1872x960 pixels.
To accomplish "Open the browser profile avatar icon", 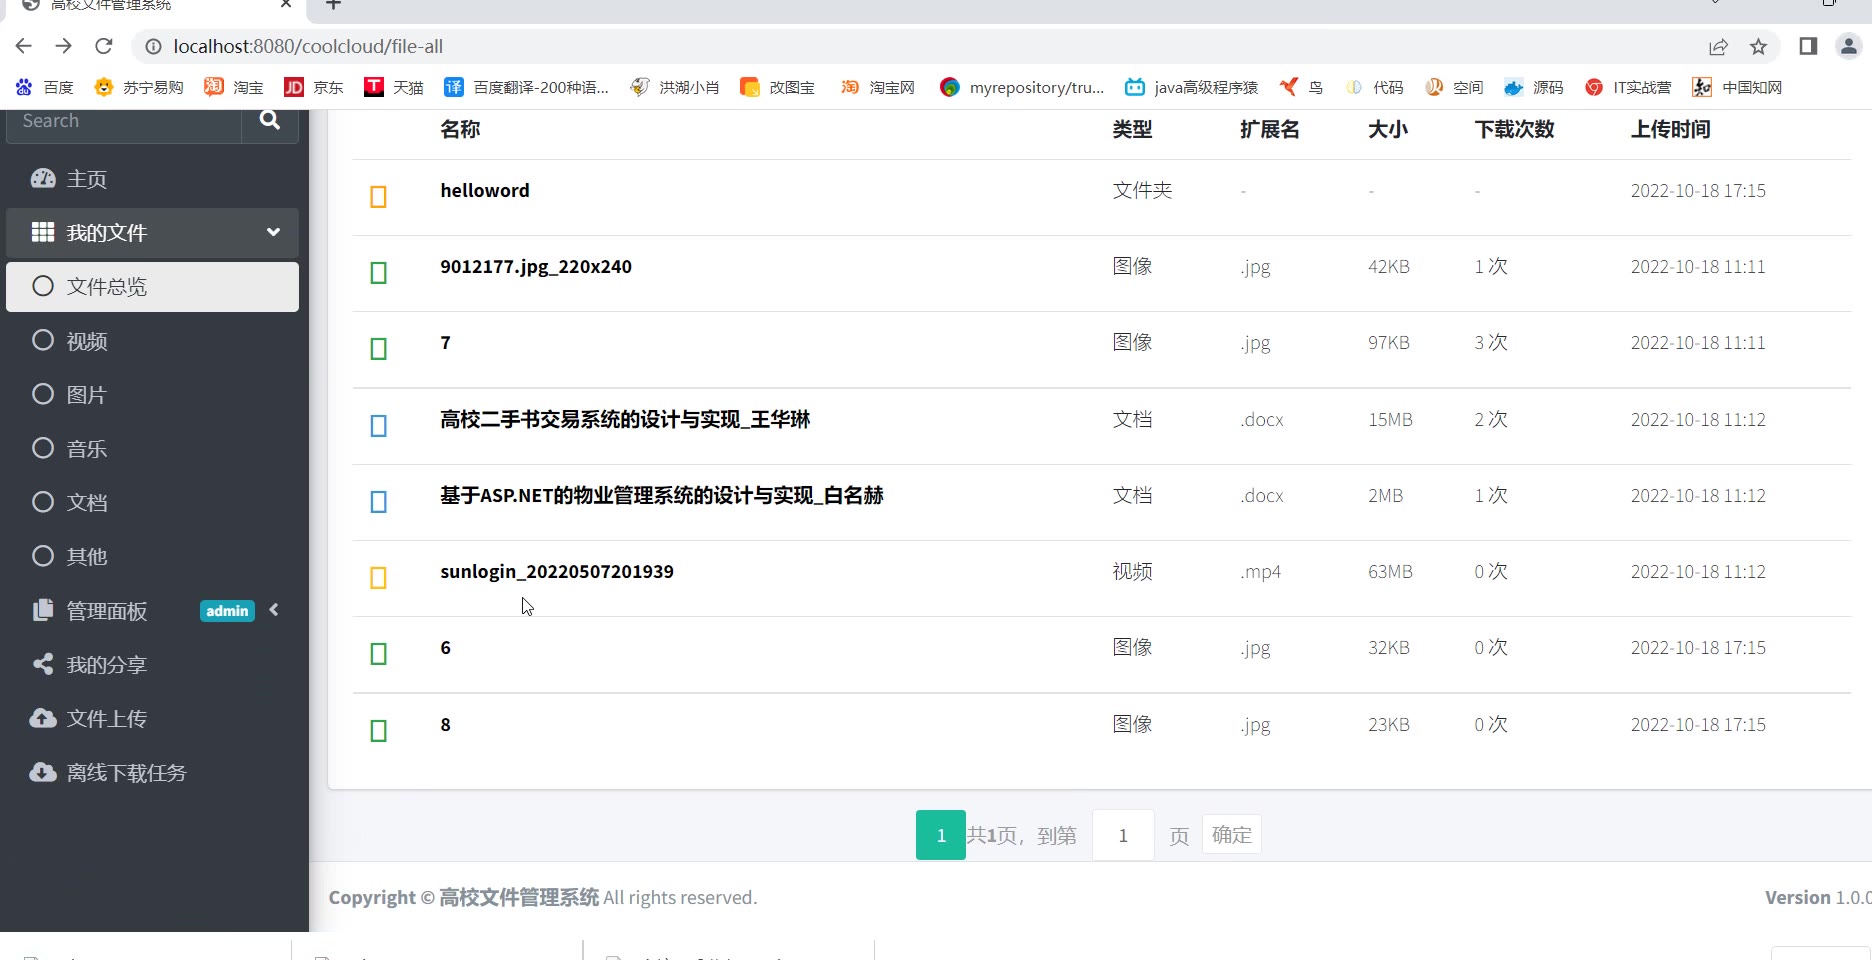I will (x=1849, y=46).
